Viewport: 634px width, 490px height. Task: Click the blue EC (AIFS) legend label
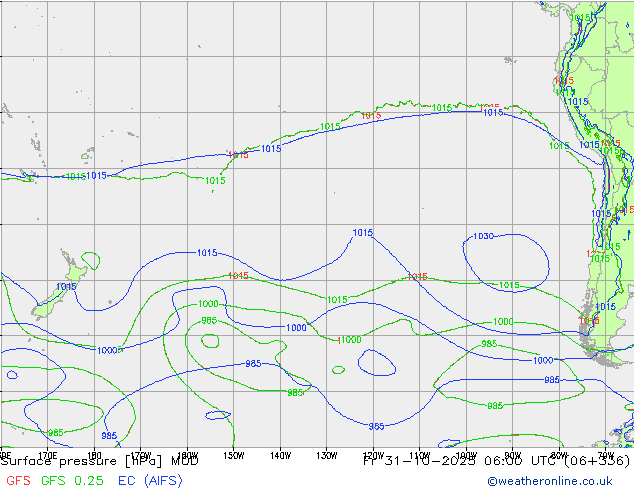click(150, 480)
